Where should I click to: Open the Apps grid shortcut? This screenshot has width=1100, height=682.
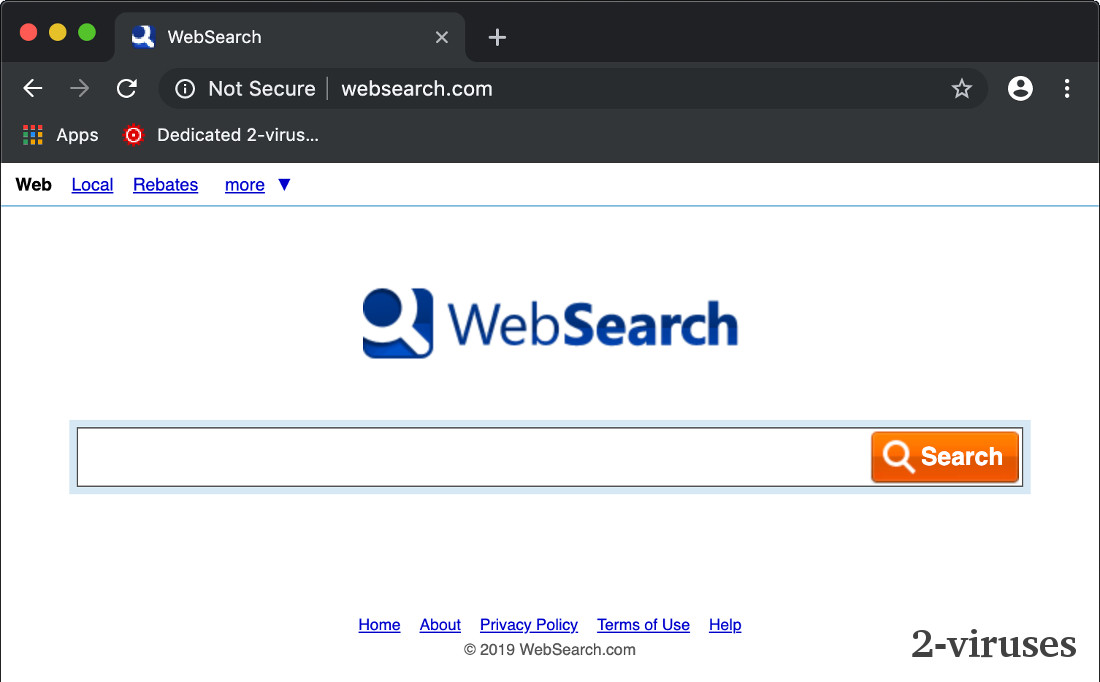pyautogui.click(x=61, y=135)
